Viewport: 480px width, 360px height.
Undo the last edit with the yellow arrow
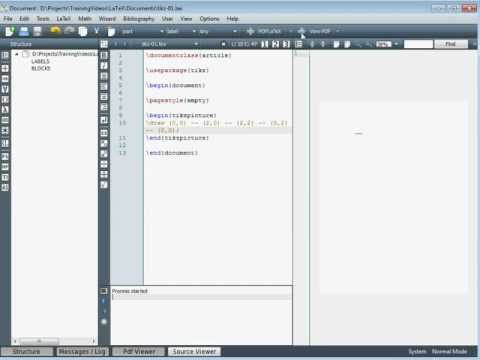pyautogui.click(x=55, y=31)
